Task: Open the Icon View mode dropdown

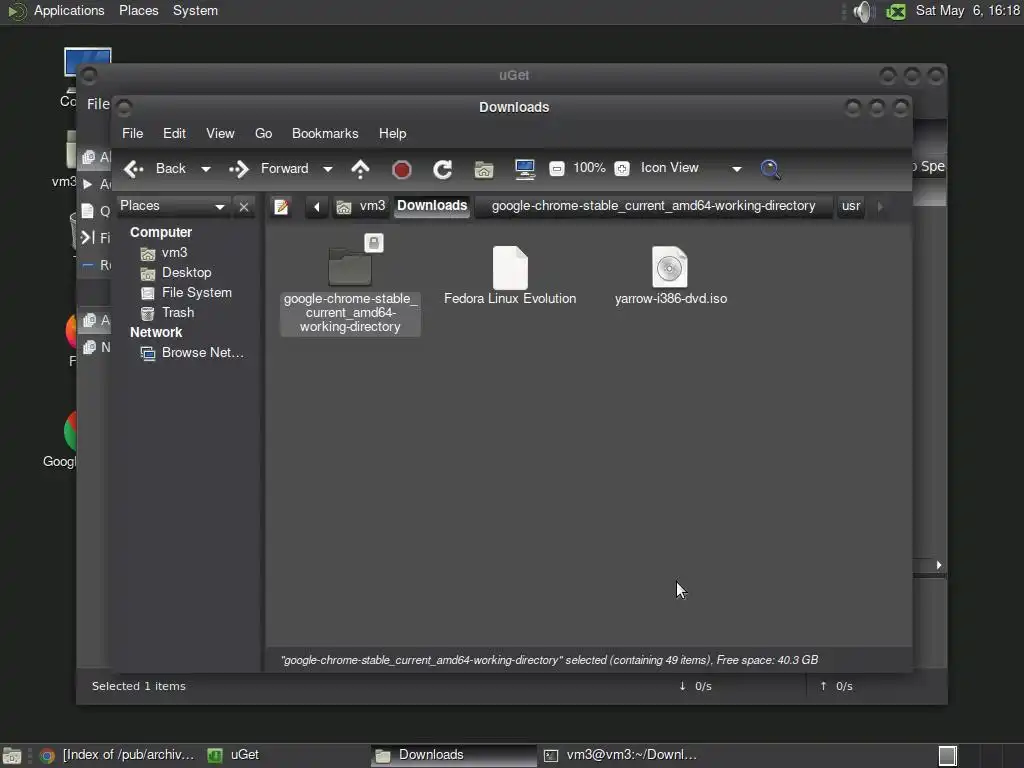Action: pos(691,168)
